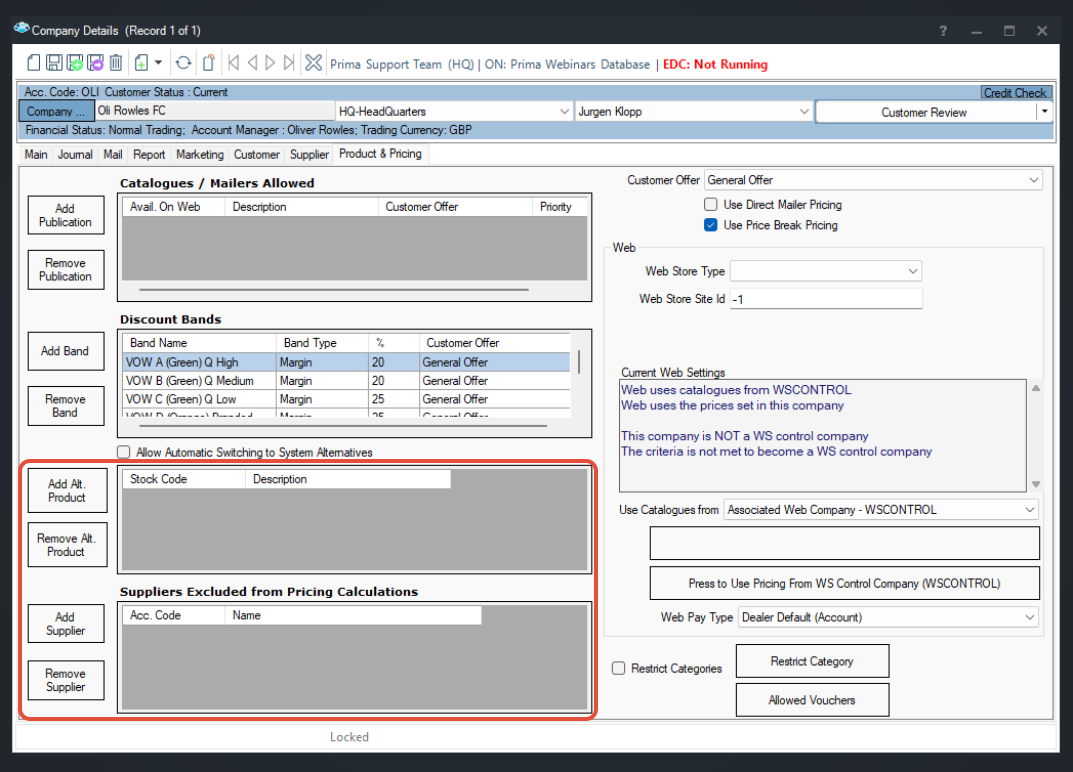Viewport: 1073px width, 772px height.
Task: Go to first record navigation icon
Action: coord(233,63)
